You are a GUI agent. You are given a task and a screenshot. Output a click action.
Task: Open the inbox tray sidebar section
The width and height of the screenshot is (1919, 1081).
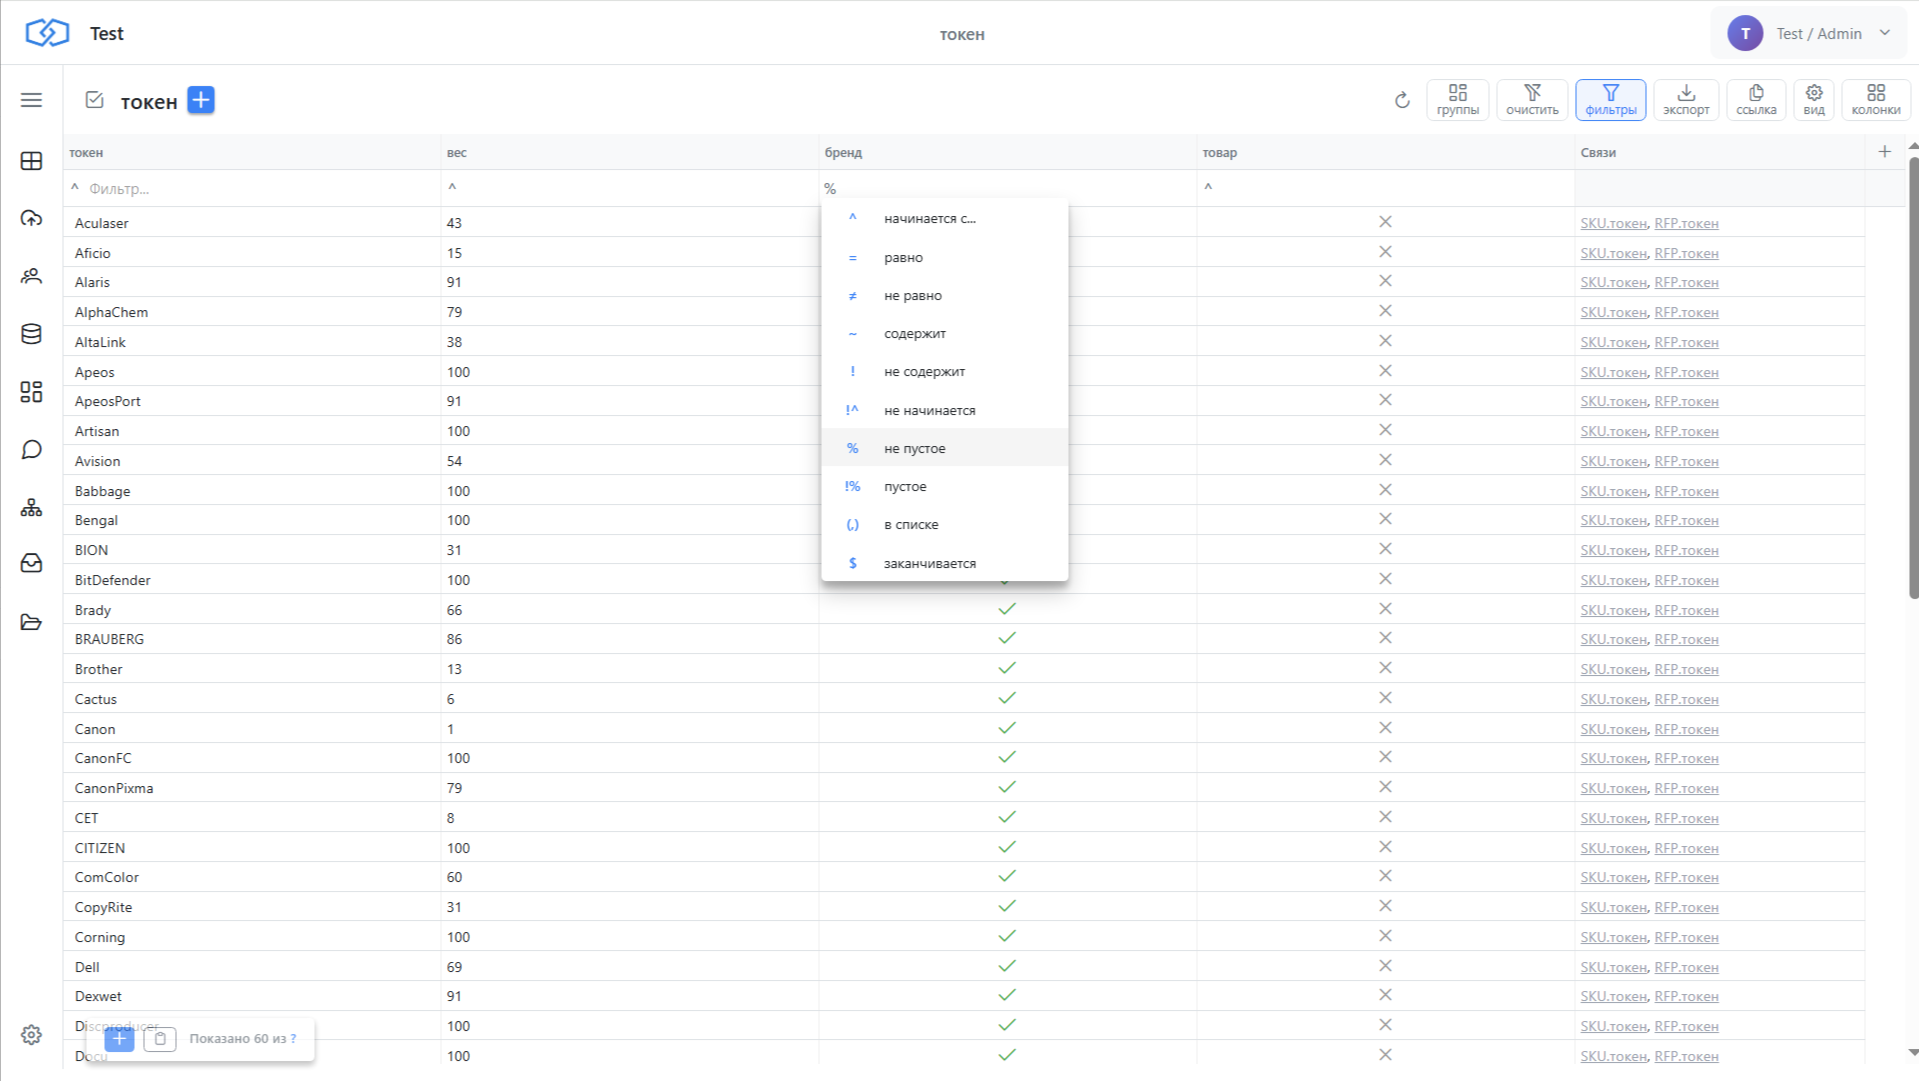tap(31, 564)
